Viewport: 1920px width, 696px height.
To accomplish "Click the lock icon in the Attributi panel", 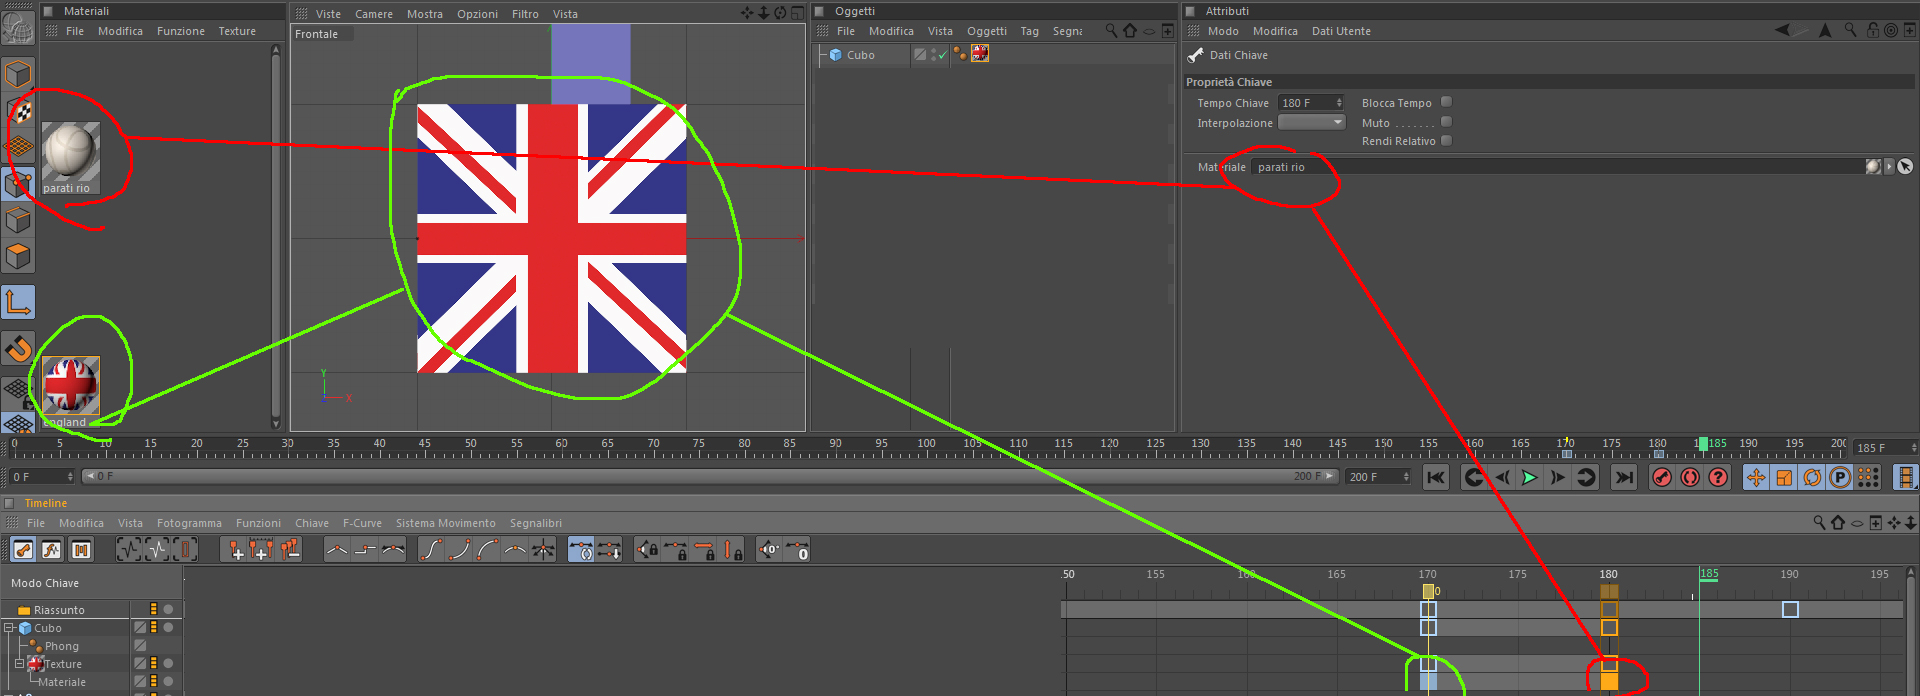I will pos(1872,30).
